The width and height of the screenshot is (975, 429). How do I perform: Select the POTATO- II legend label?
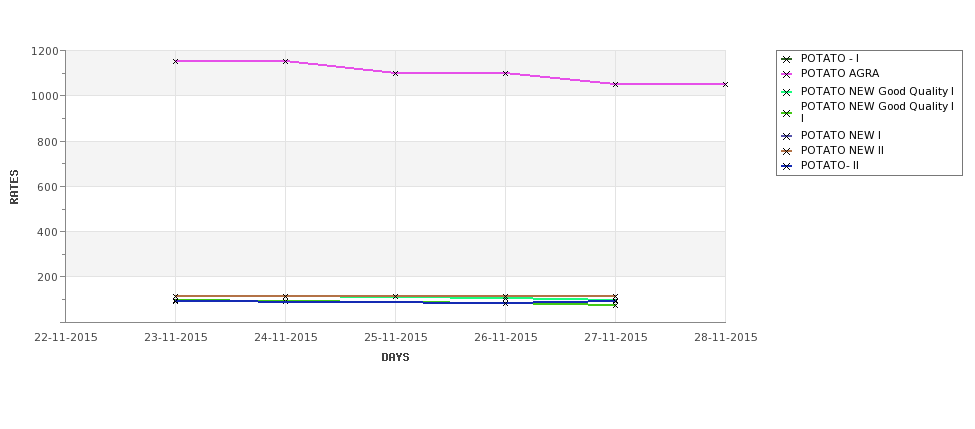pos(829,165)
